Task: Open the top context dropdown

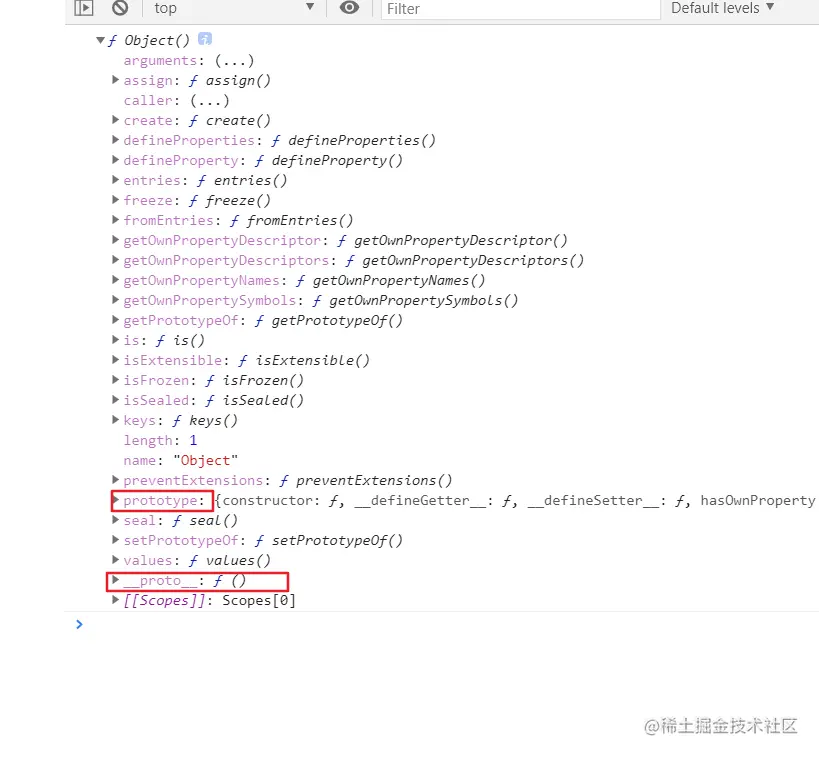Action: [x=234, y=8]
